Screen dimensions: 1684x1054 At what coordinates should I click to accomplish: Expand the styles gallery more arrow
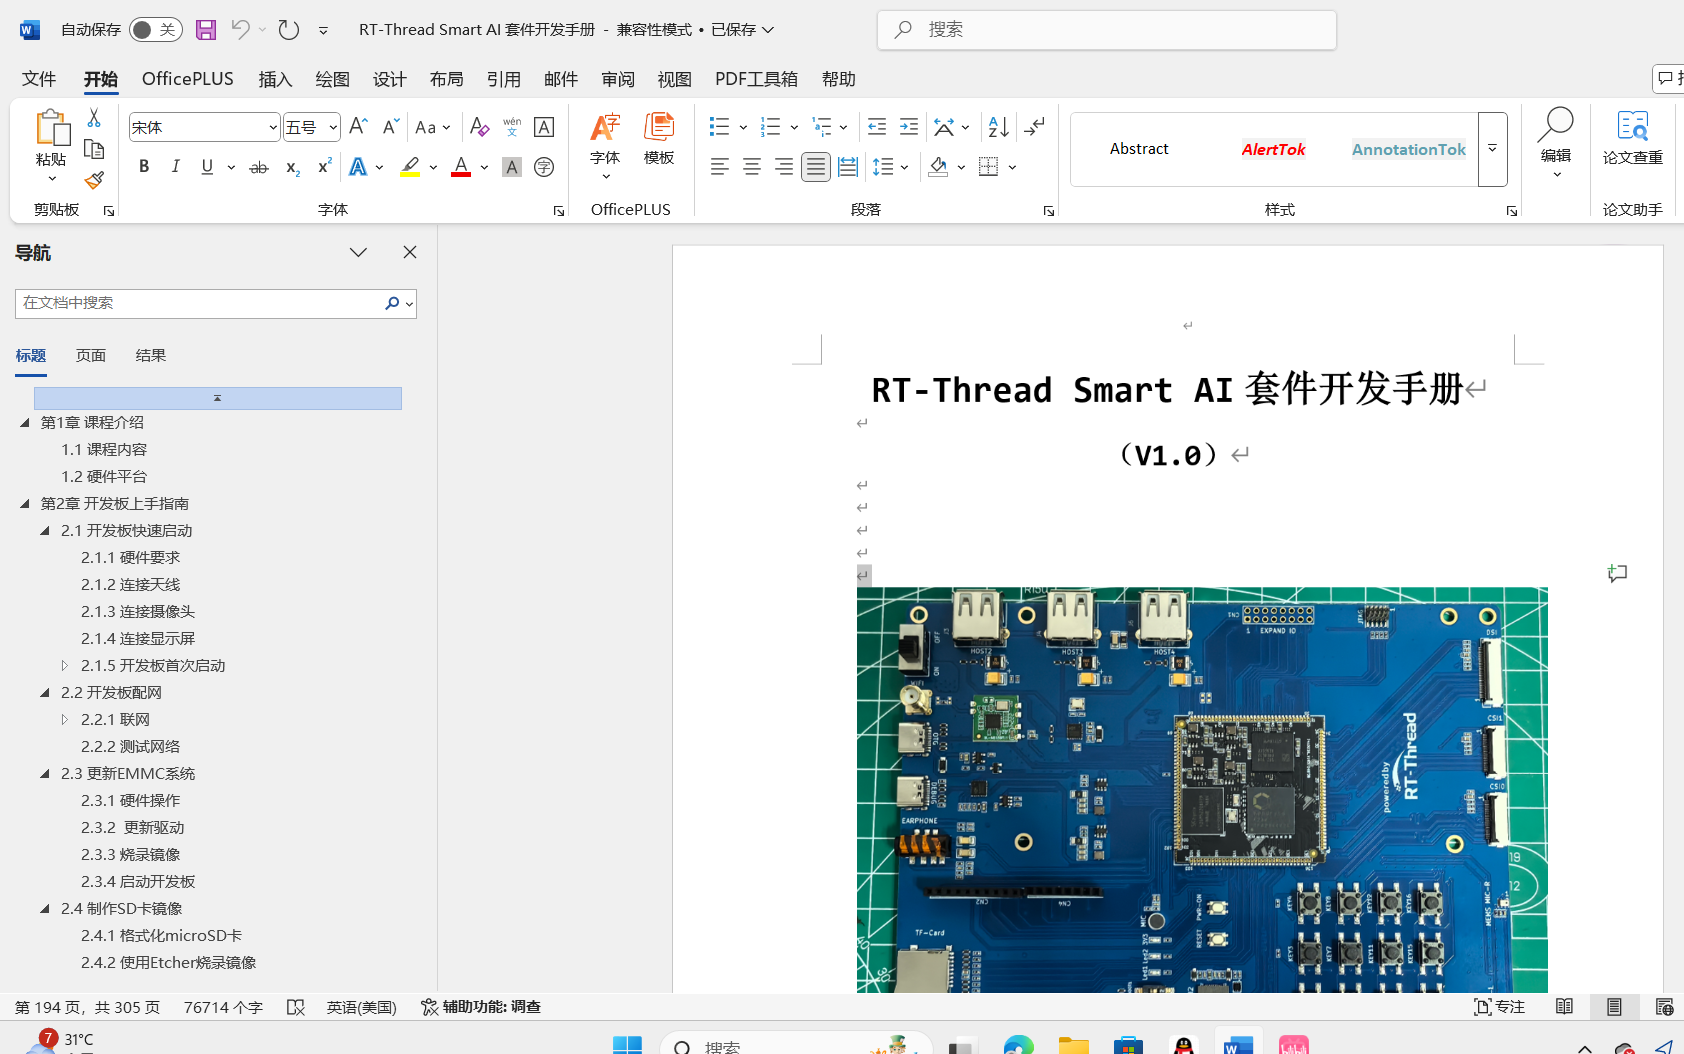(x=1492, y=149)
